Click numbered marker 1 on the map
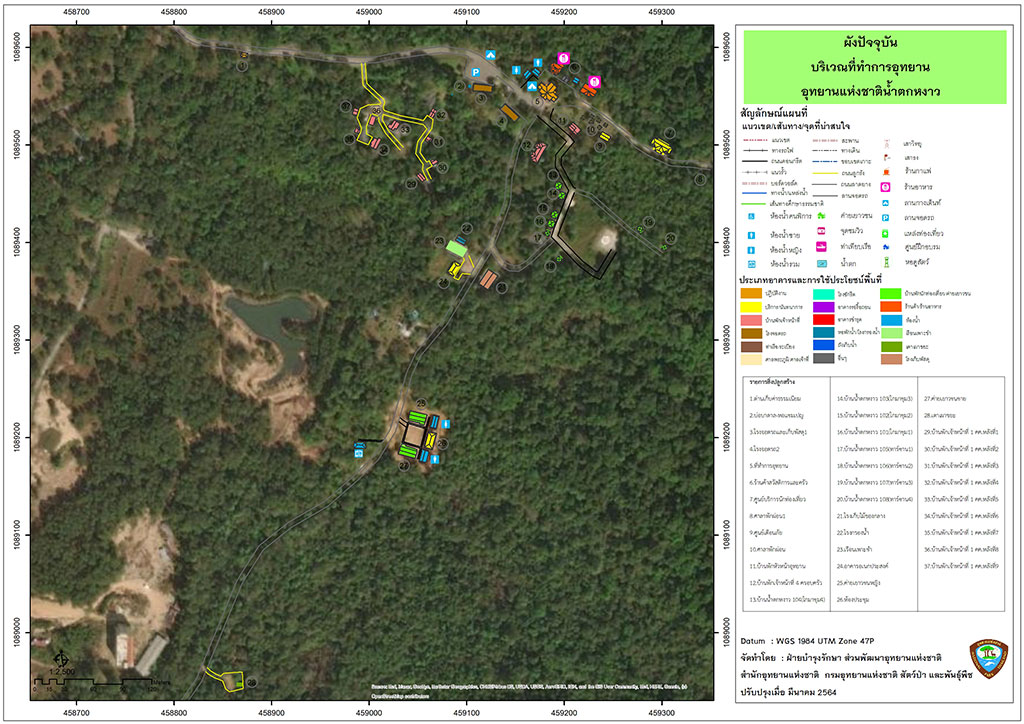Screen dimensions: 1024x724 click(x=242, y=66)
